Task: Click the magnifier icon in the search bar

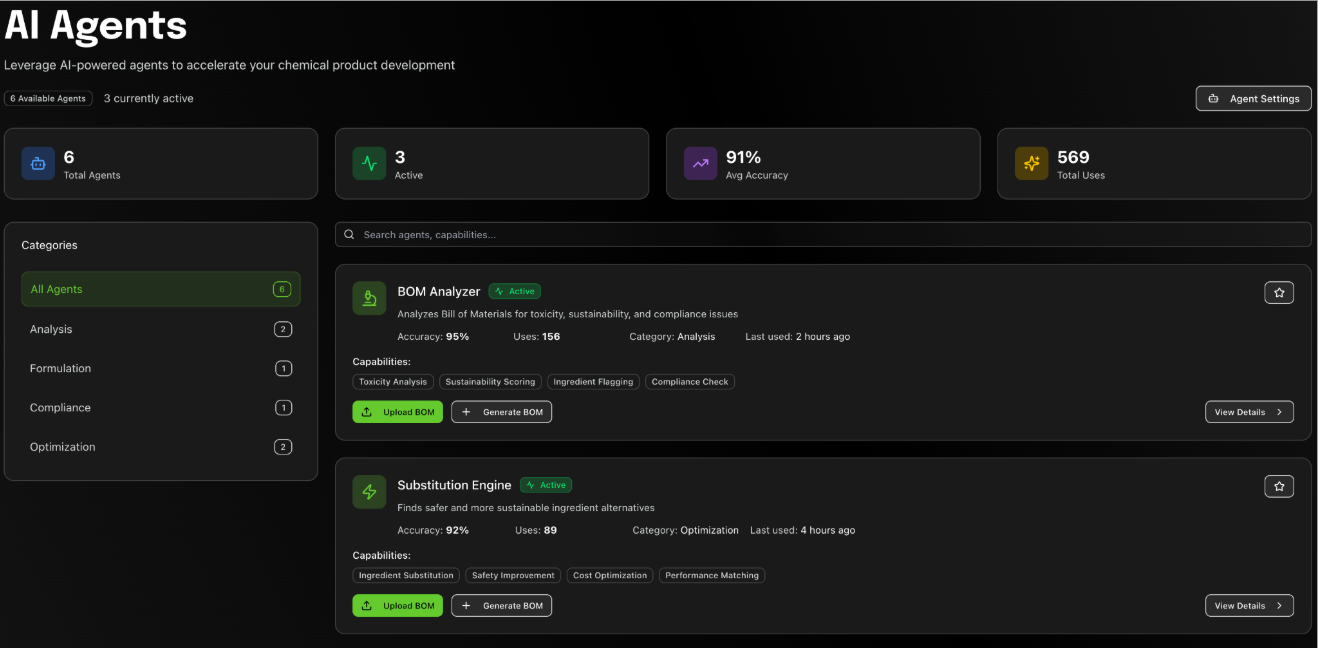Action: pos(349,234)
